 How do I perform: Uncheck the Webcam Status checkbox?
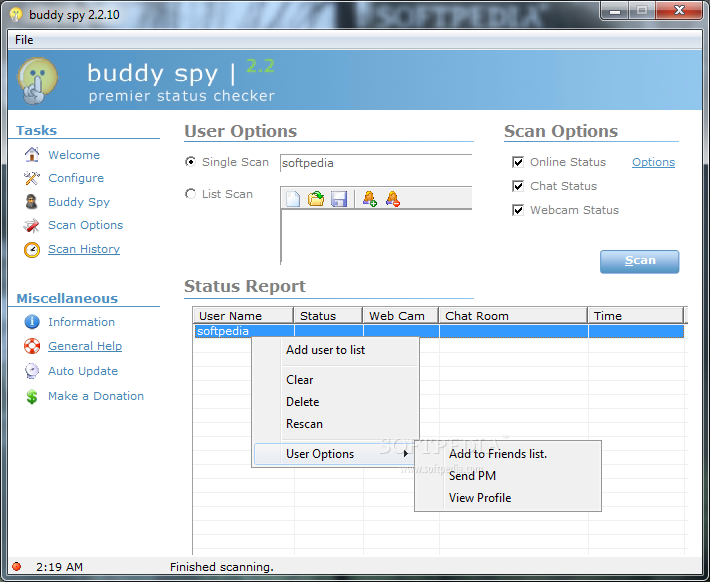coord(518,210)
